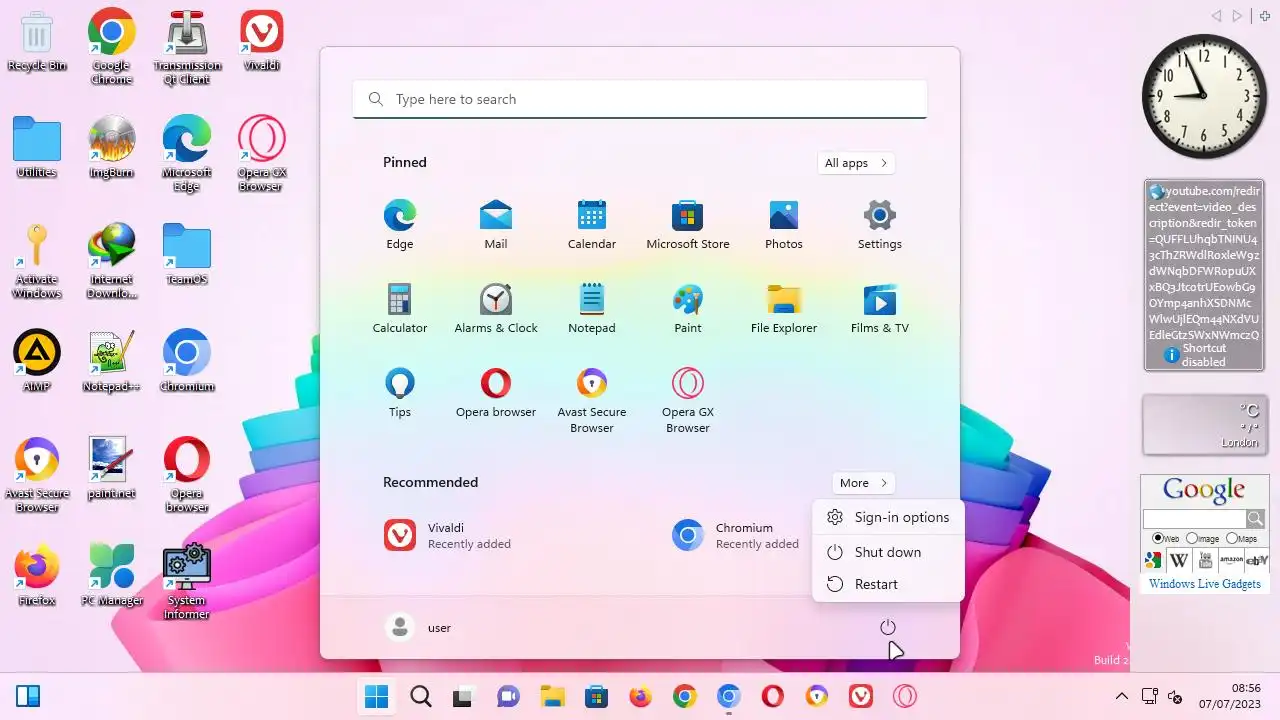
Task: Show hidden system tray icons
Action: tap(1121, 696)
